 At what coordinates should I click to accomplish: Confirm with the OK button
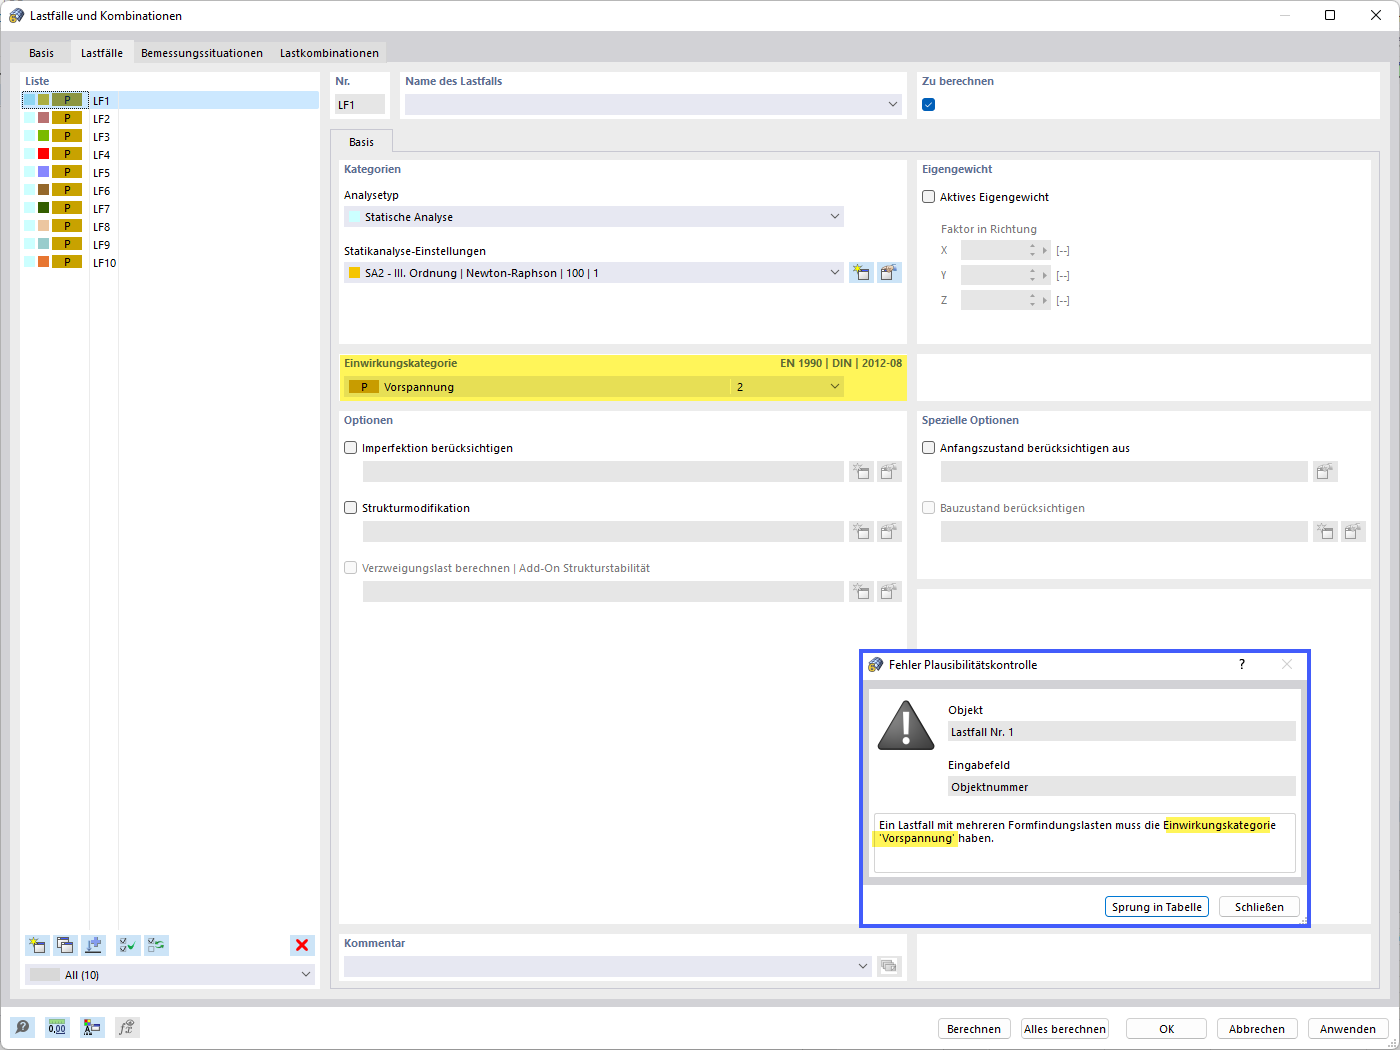click(x=1167, y=1029)
